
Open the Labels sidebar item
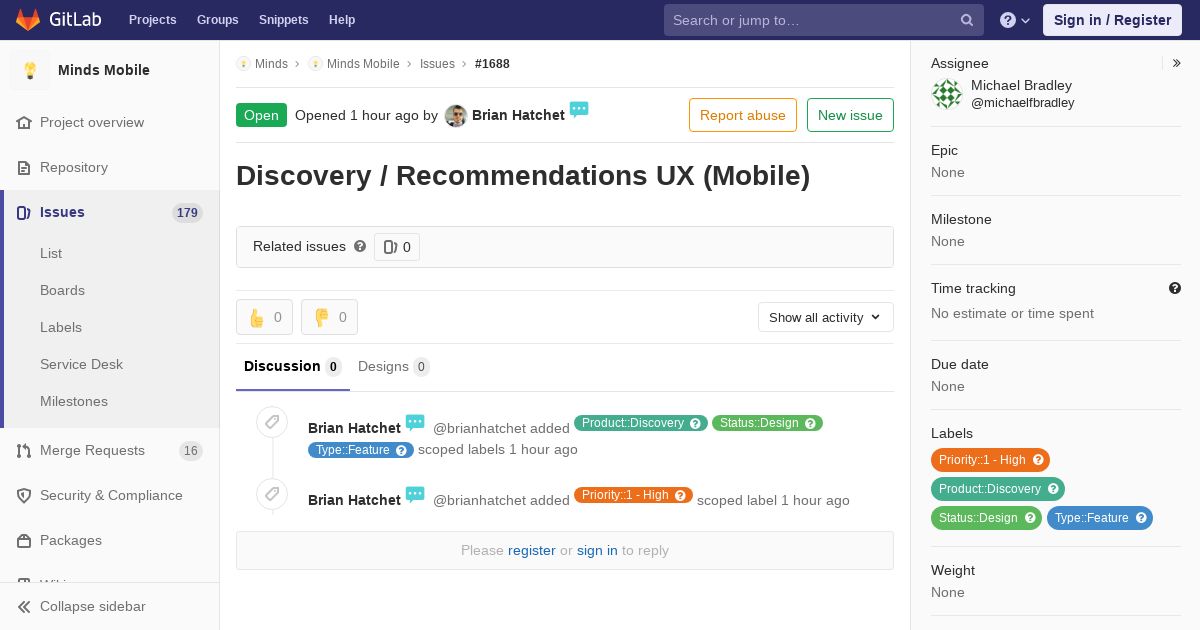tap(61, 327)
